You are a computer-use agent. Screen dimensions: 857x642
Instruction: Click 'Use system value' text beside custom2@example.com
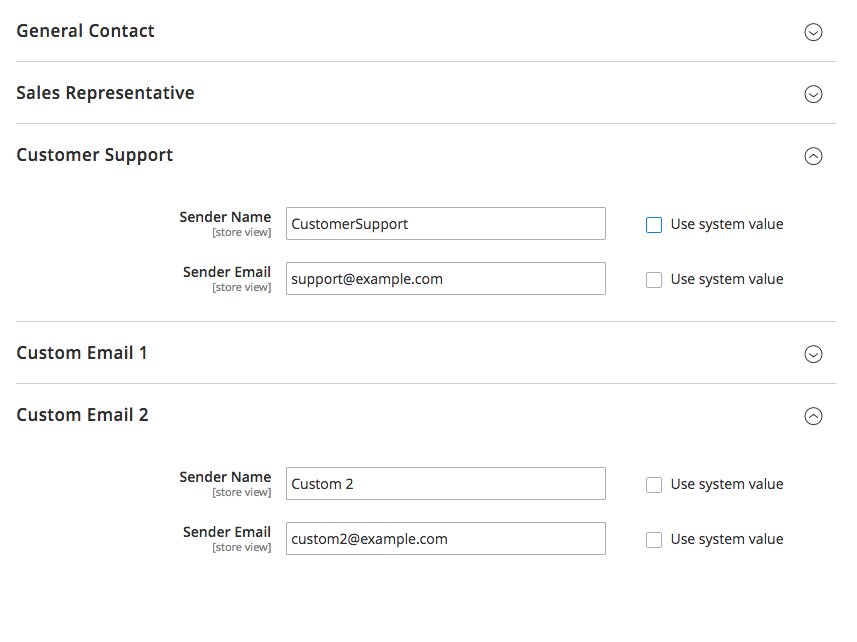pos(727,539)
